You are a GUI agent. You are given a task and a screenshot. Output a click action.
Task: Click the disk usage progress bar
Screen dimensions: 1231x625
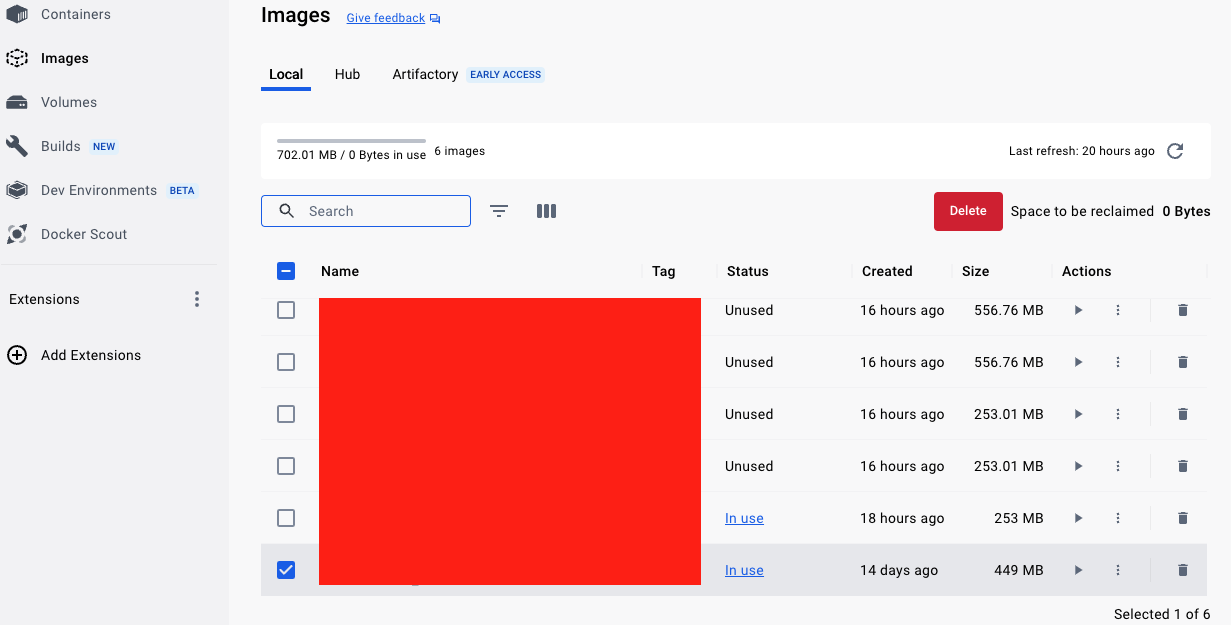coord(351,141)
